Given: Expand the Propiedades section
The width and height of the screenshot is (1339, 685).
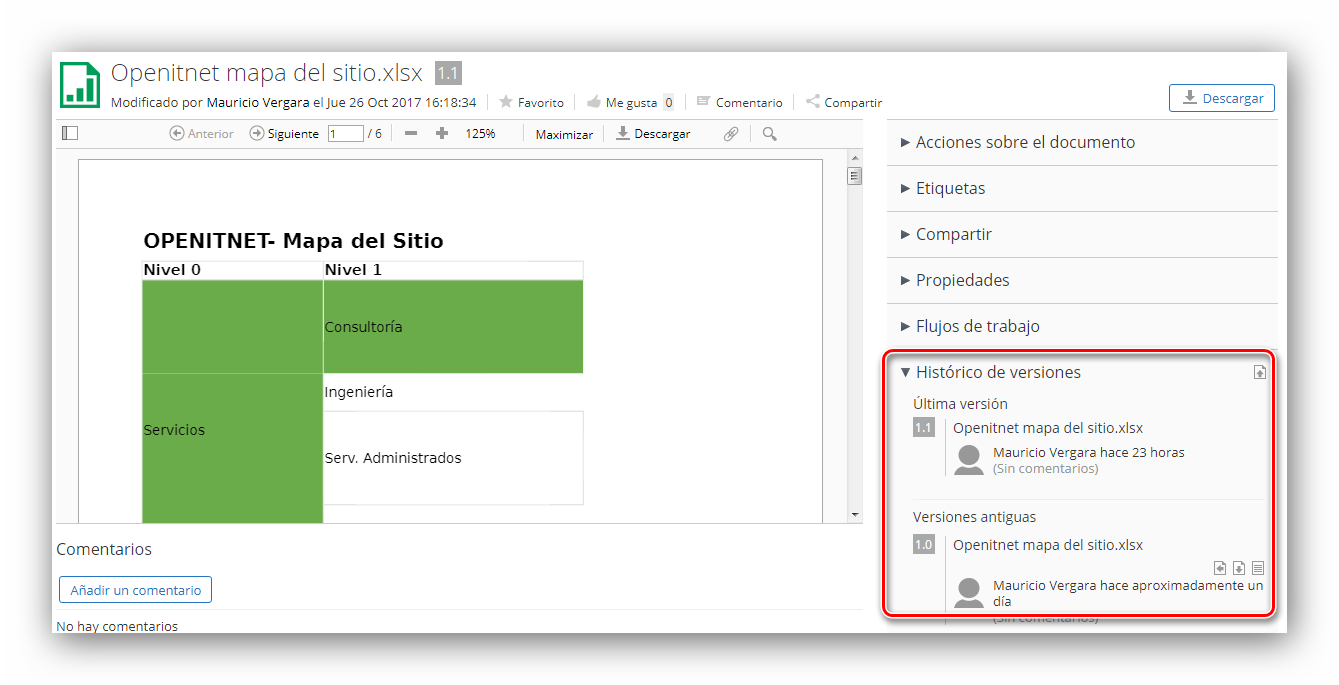Looking at the screenshot, I should point(1082,280).
